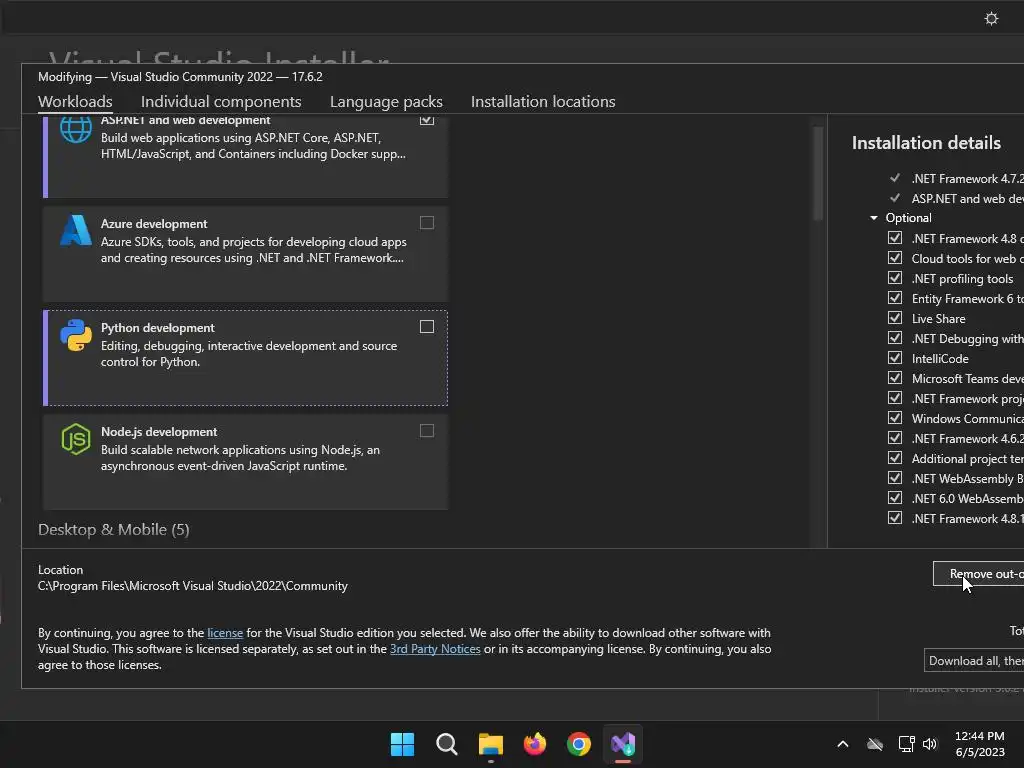
Task: Check the Python development workload
Action: point(427,327)
